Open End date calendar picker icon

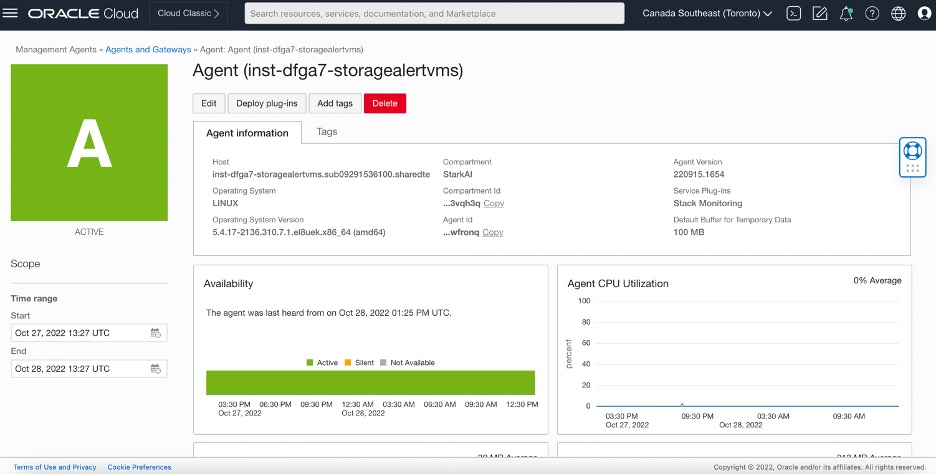tap(156, 369)
